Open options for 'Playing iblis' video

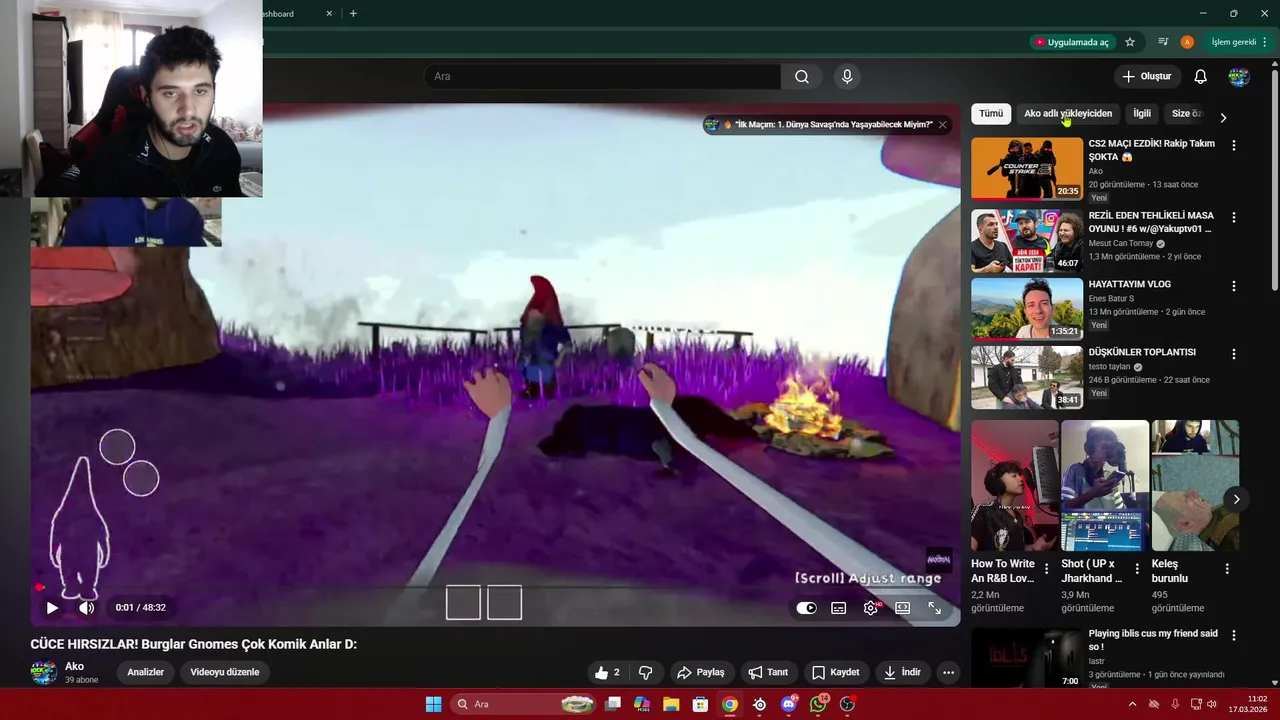(1234, 635)
